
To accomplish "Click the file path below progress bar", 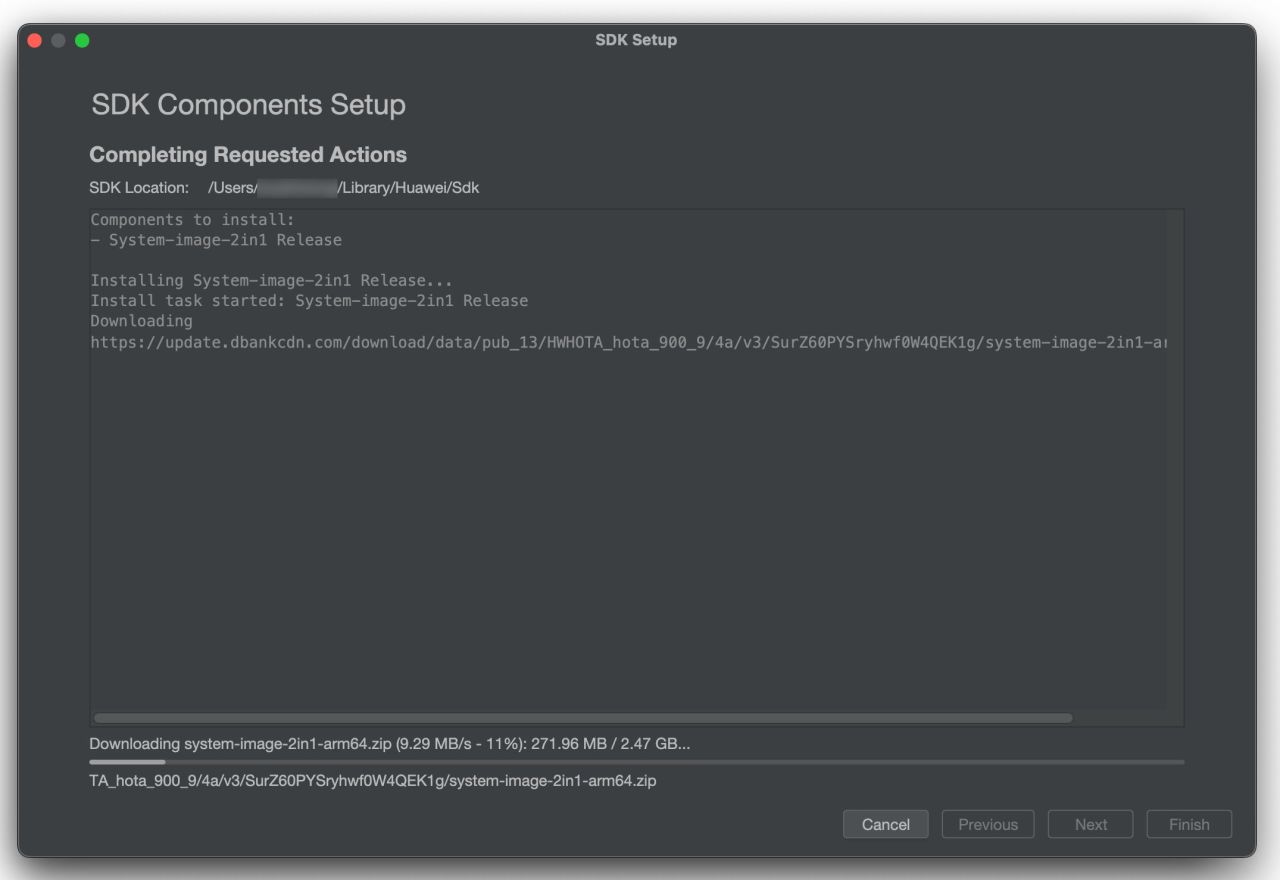I will 372,781.
